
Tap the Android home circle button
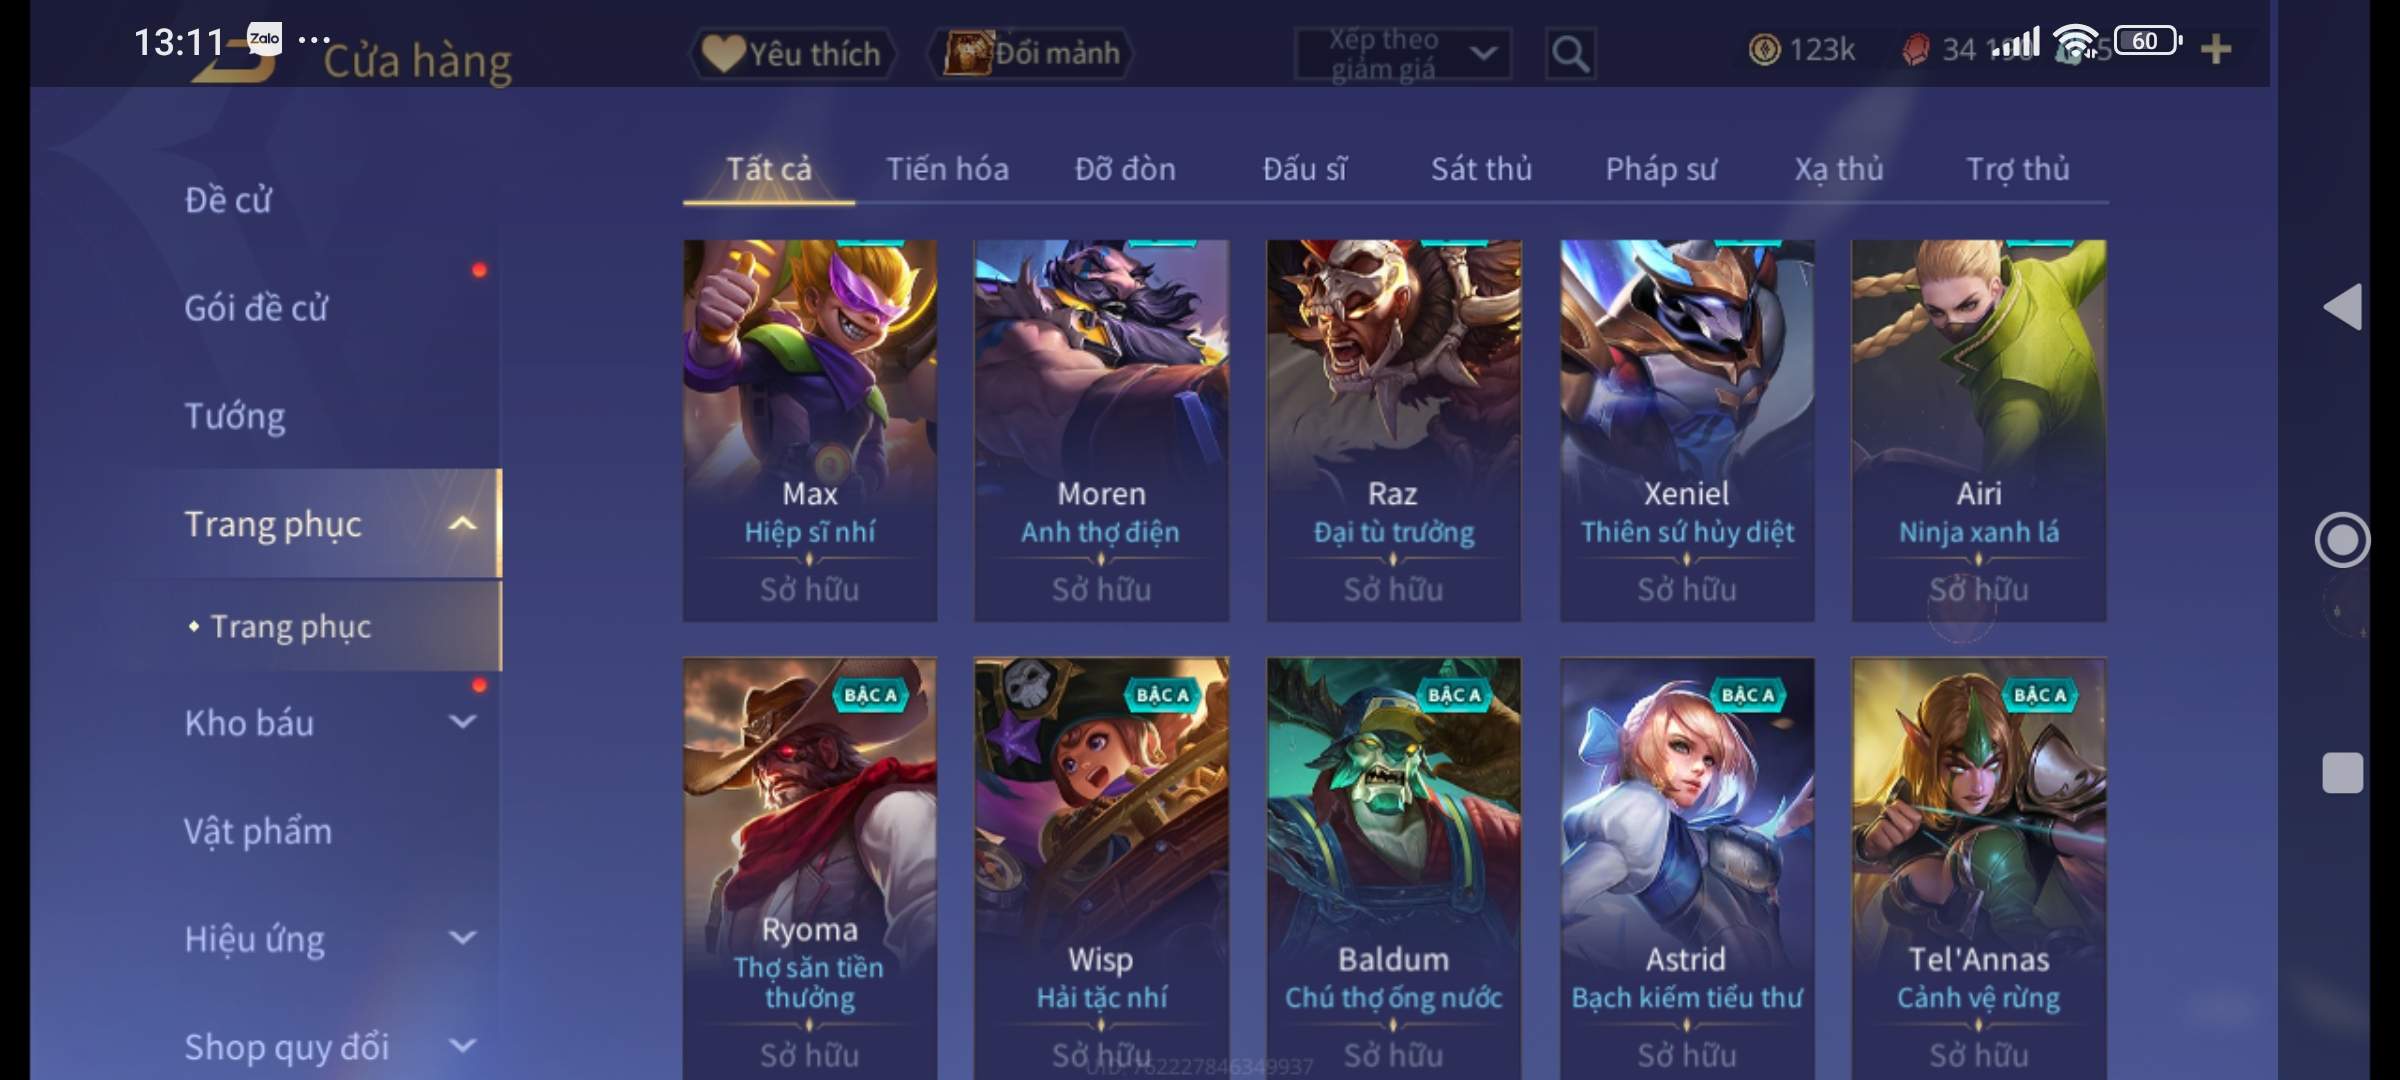(x=2342, y=540)
